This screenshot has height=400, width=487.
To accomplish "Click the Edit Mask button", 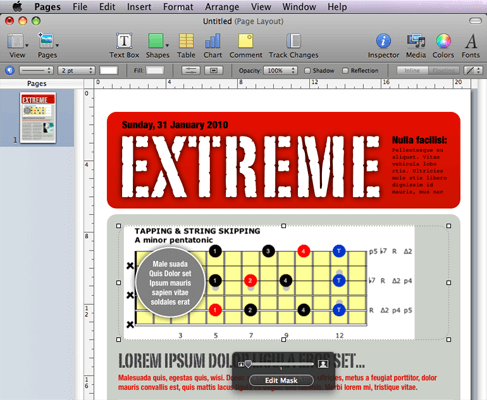I will click(281, 380).
